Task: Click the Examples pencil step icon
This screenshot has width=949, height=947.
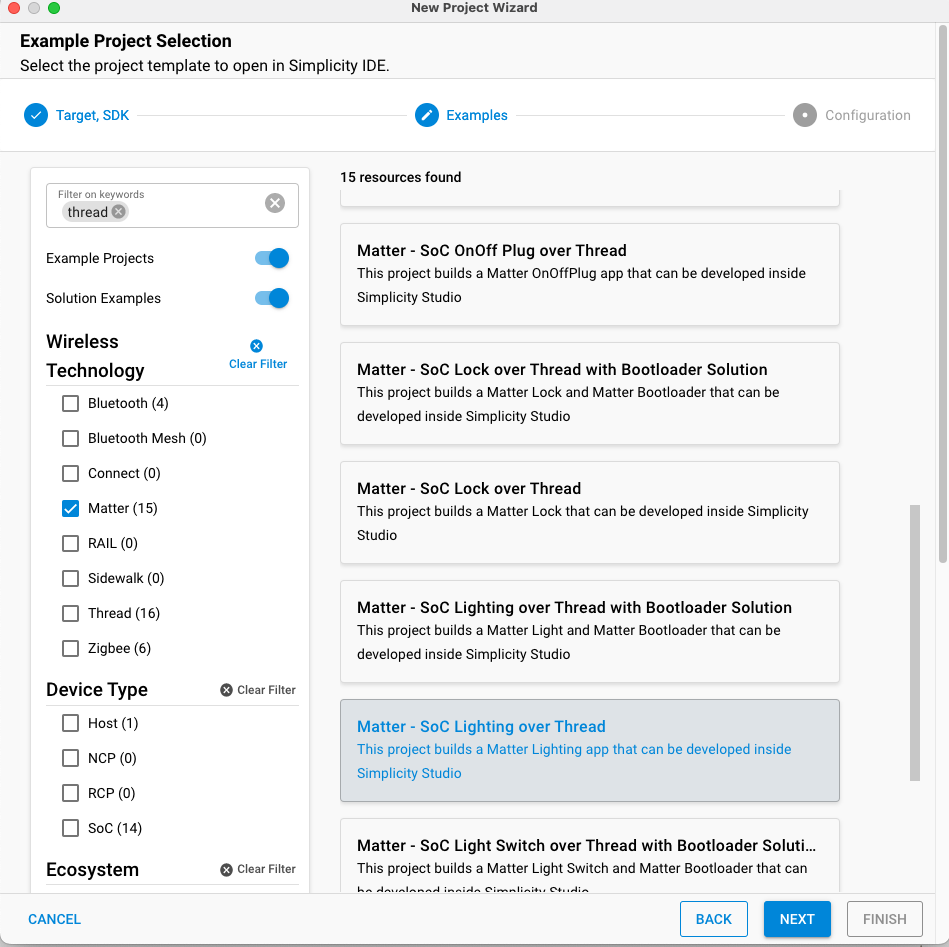Action: (x=427, y=115)
